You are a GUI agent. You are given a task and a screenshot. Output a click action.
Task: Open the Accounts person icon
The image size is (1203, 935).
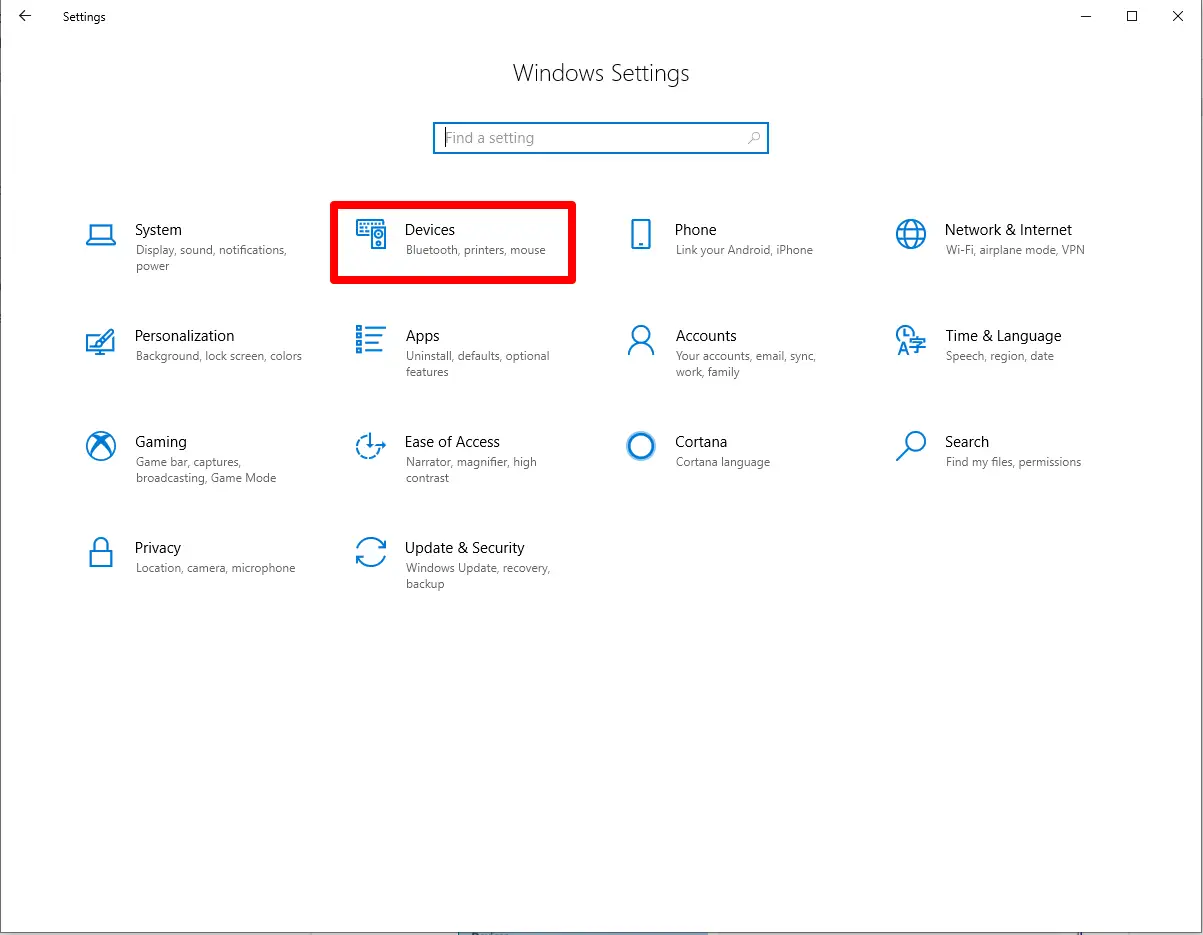pos(640,340)
